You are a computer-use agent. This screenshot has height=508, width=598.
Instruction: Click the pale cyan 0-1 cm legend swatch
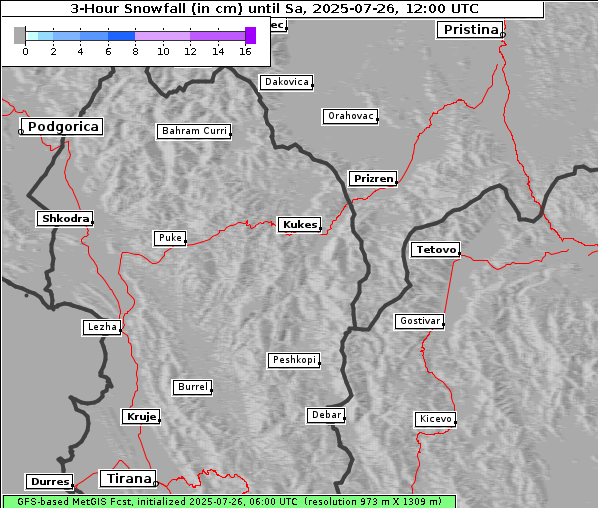pos(32,36)
